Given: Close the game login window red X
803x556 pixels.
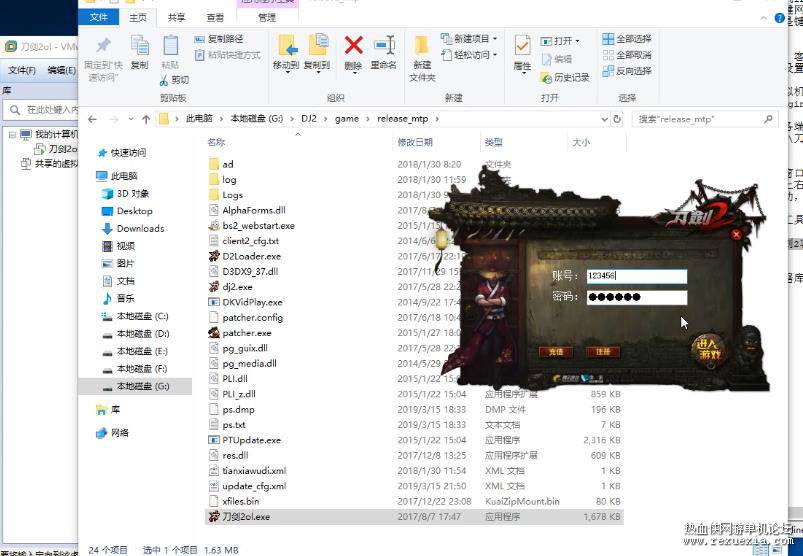Looking at the screenshot, I should (x=736, y=234).
